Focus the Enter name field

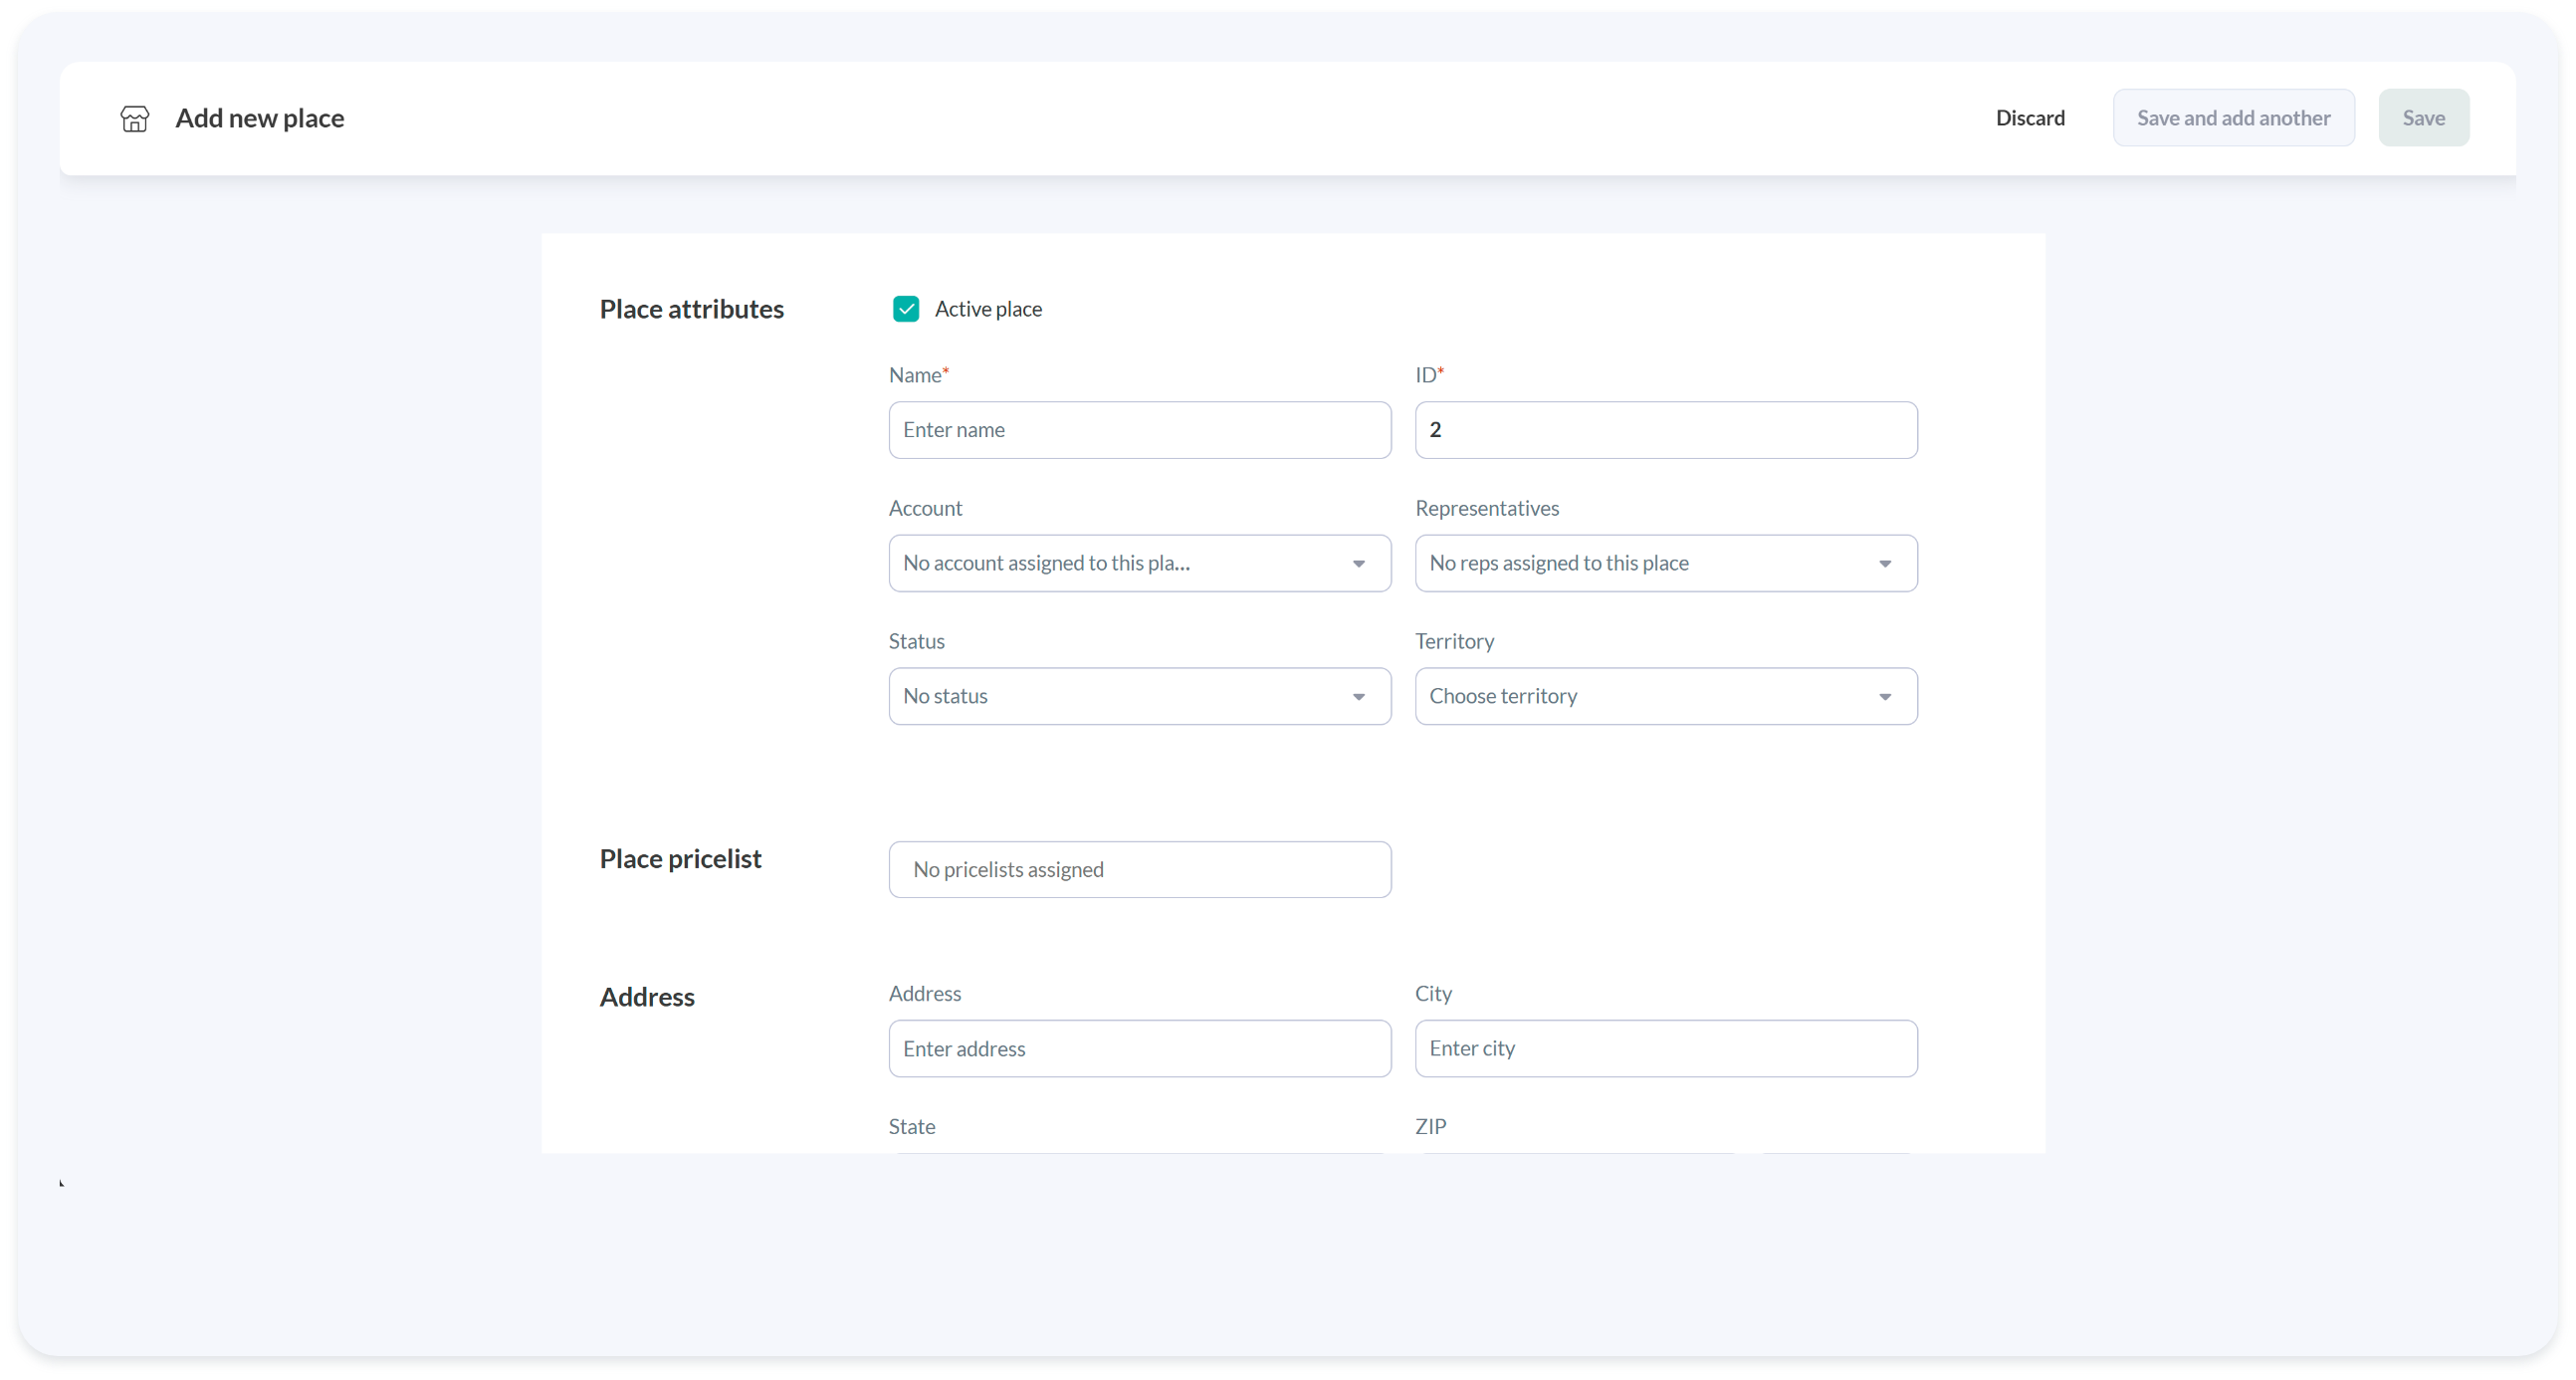point(1139,430)
